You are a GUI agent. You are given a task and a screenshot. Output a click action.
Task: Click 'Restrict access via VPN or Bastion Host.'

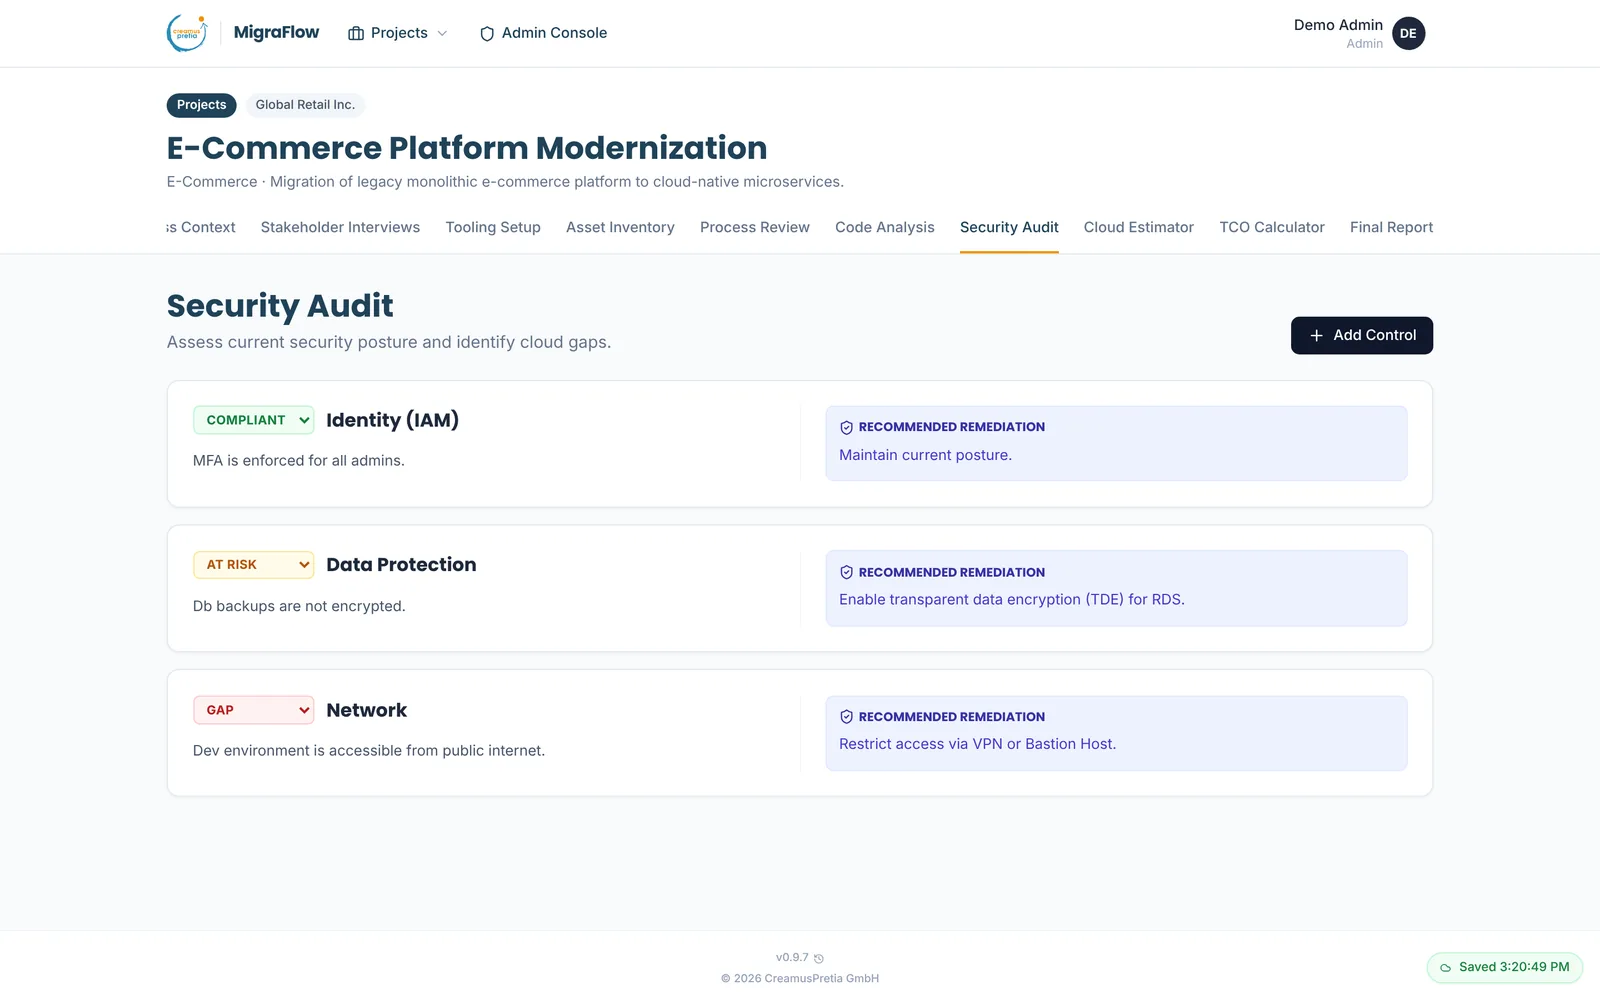point(977,744)
